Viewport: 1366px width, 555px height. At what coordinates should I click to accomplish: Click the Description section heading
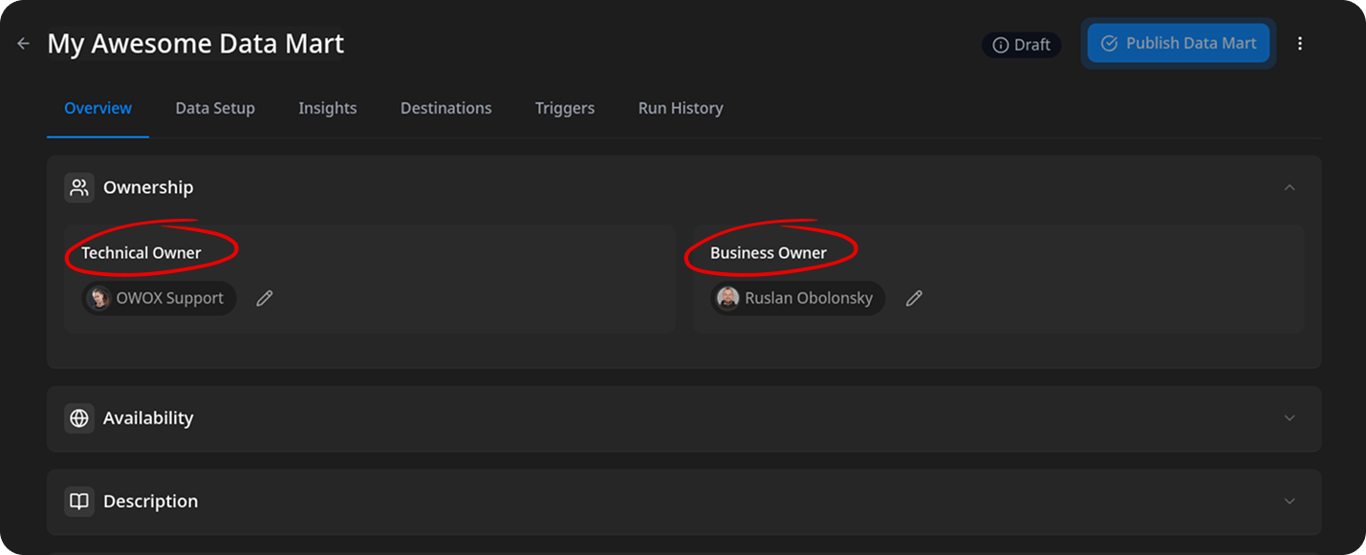[x=151, y=501]
